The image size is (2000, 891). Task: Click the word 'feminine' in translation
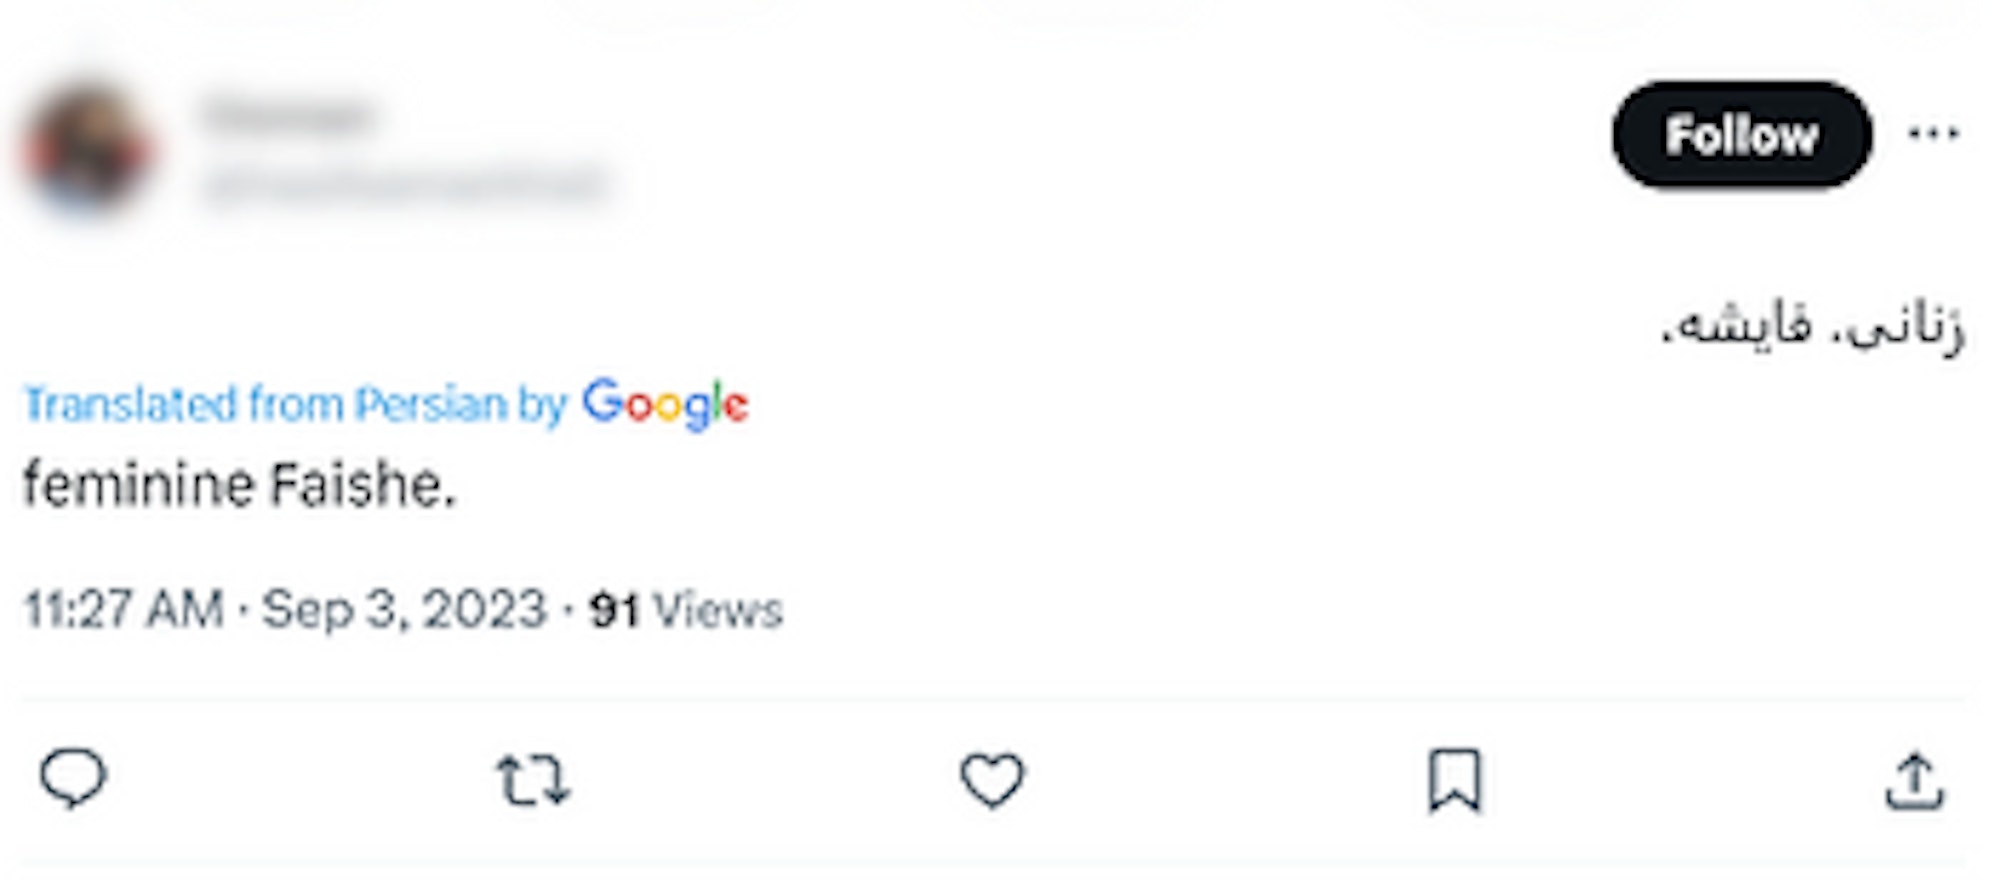tap(139, 485)
